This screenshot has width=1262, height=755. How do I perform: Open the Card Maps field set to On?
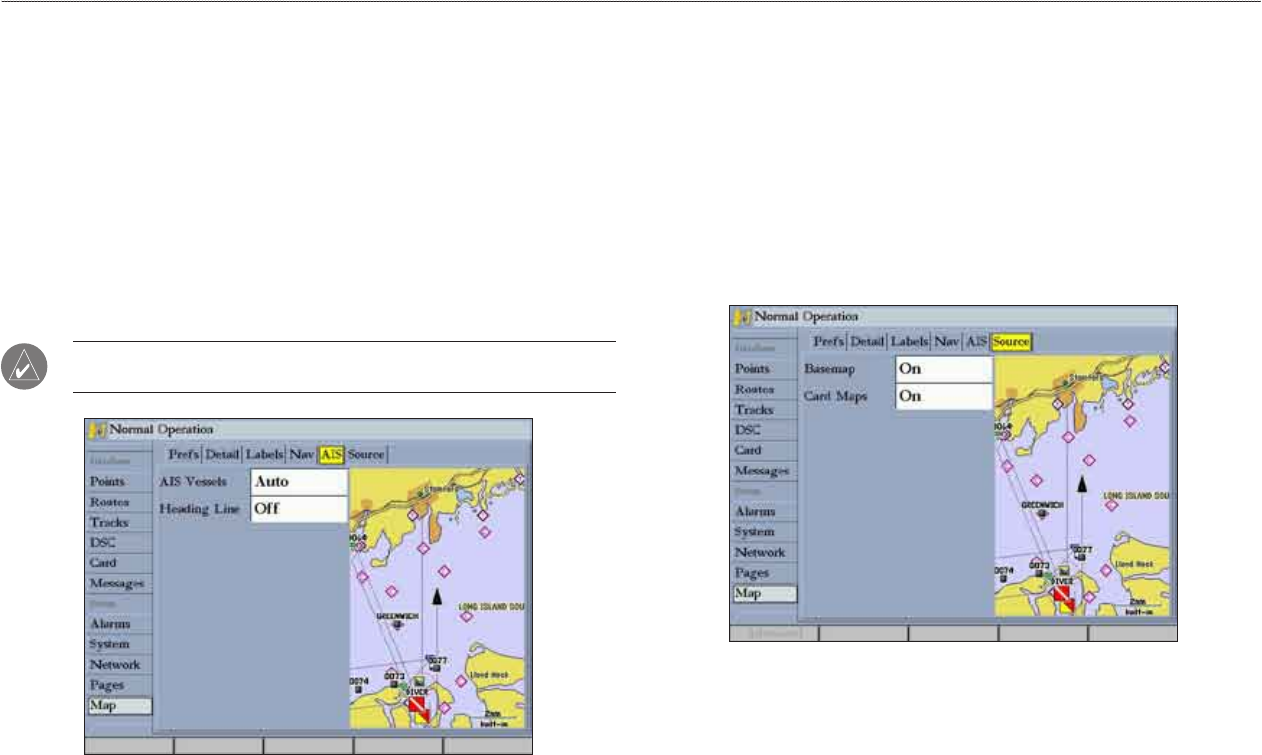pos(943,396)
